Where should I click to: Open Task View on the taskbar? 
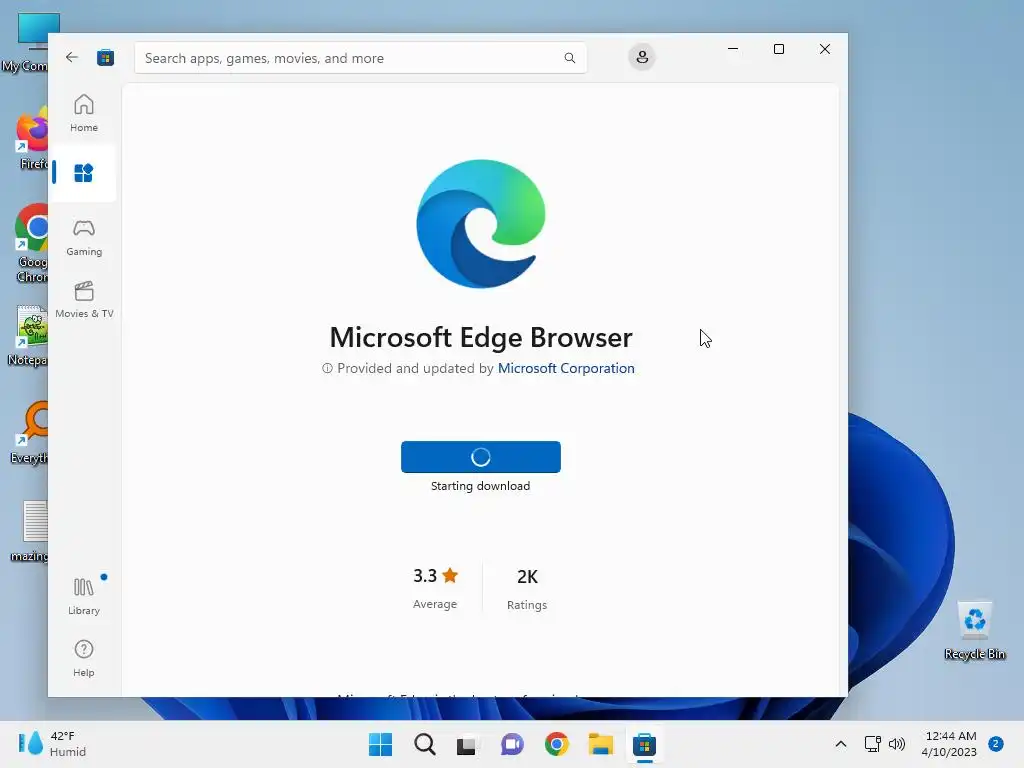467,744
